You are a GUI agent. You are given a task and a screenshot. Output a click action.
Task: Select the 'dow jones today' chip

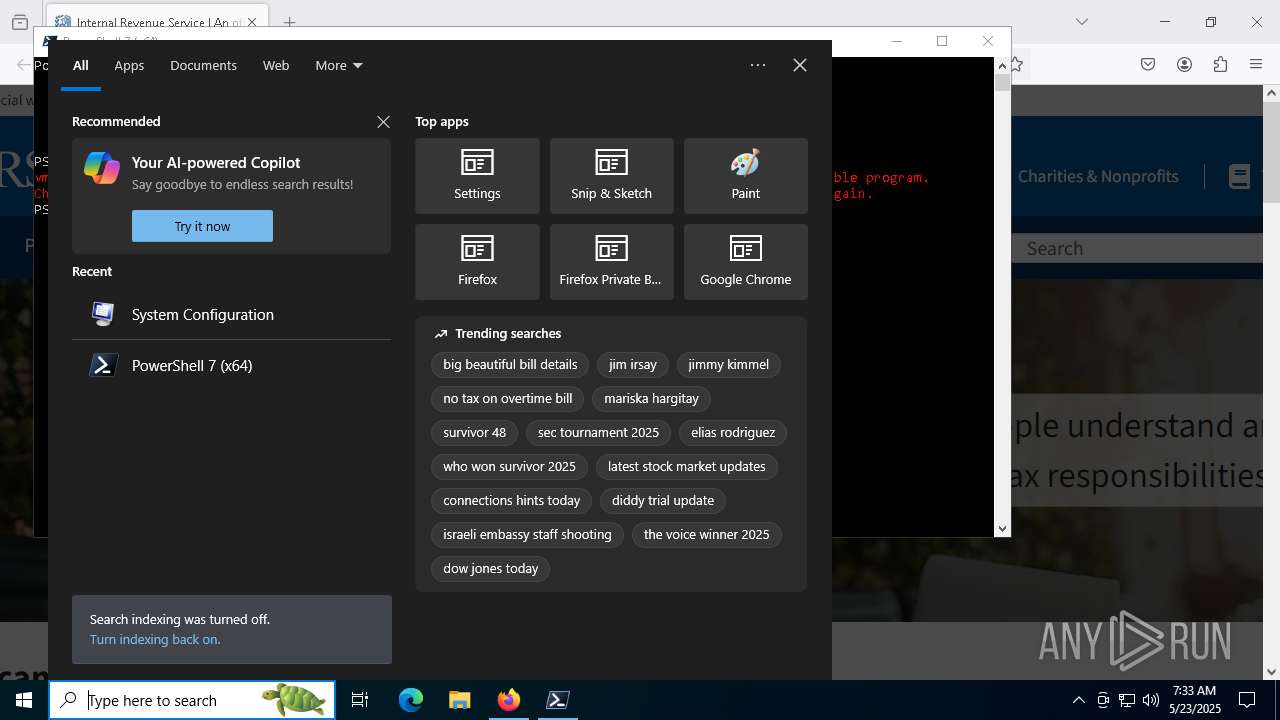[x=490, y=569]
